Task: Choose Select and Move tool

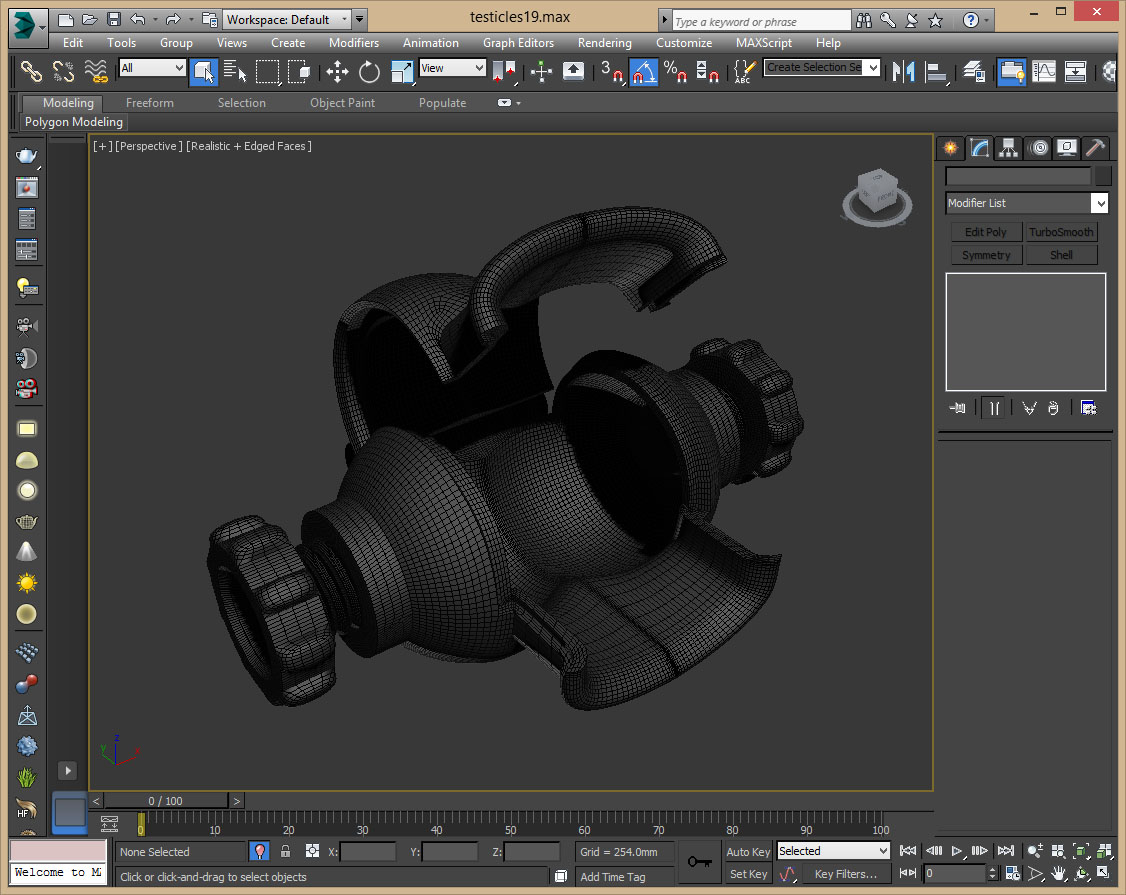Action: [337, 71]
